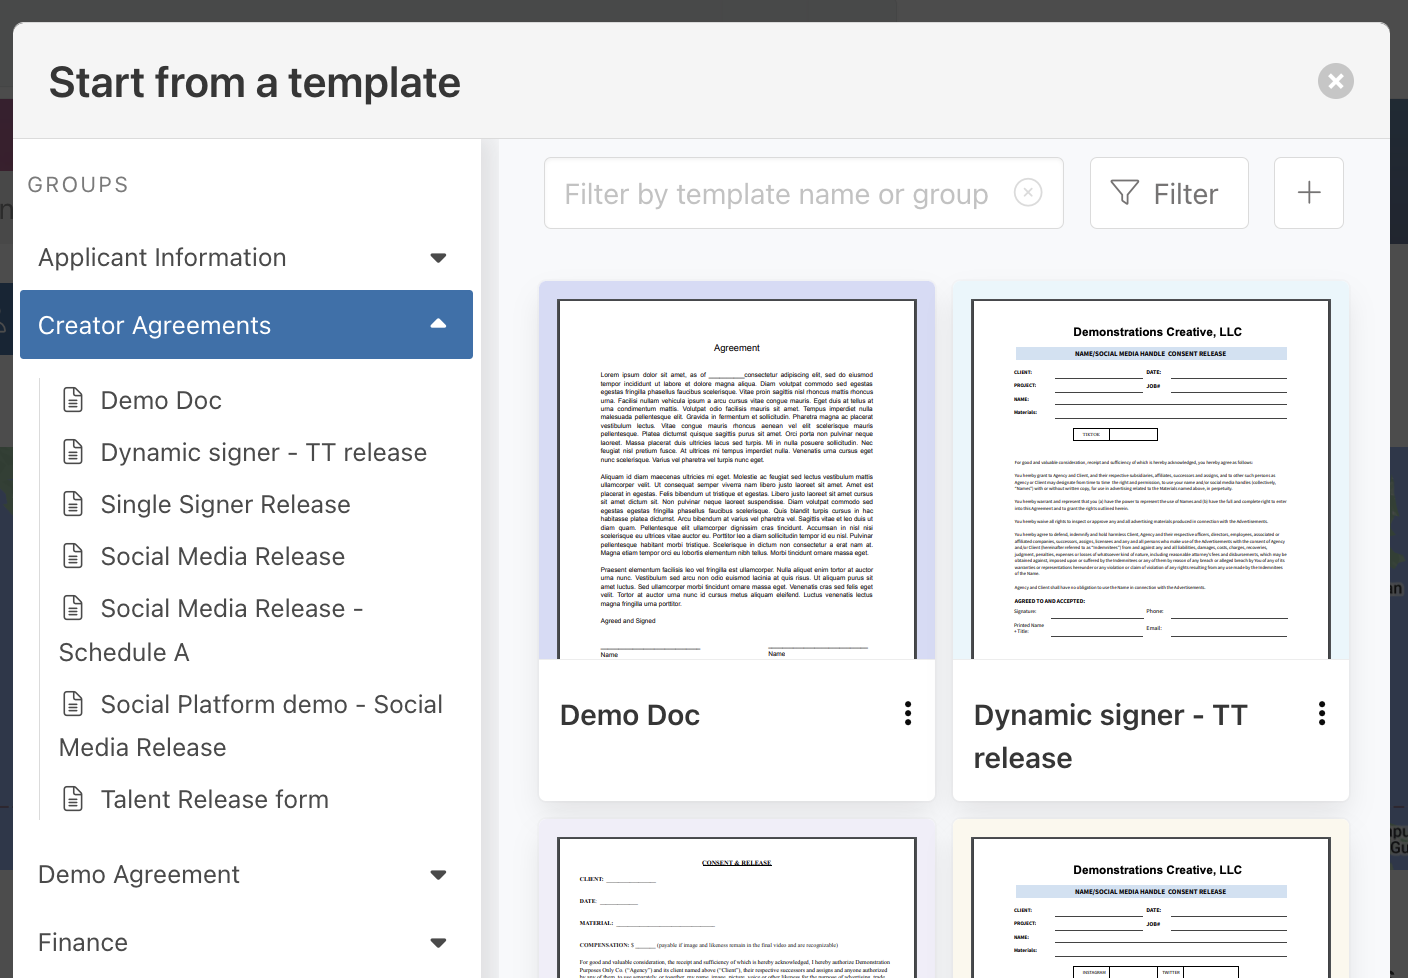Select the Finance group
Screen dimensions: 1408x978
pyautogui.click(x=246, y=942)
